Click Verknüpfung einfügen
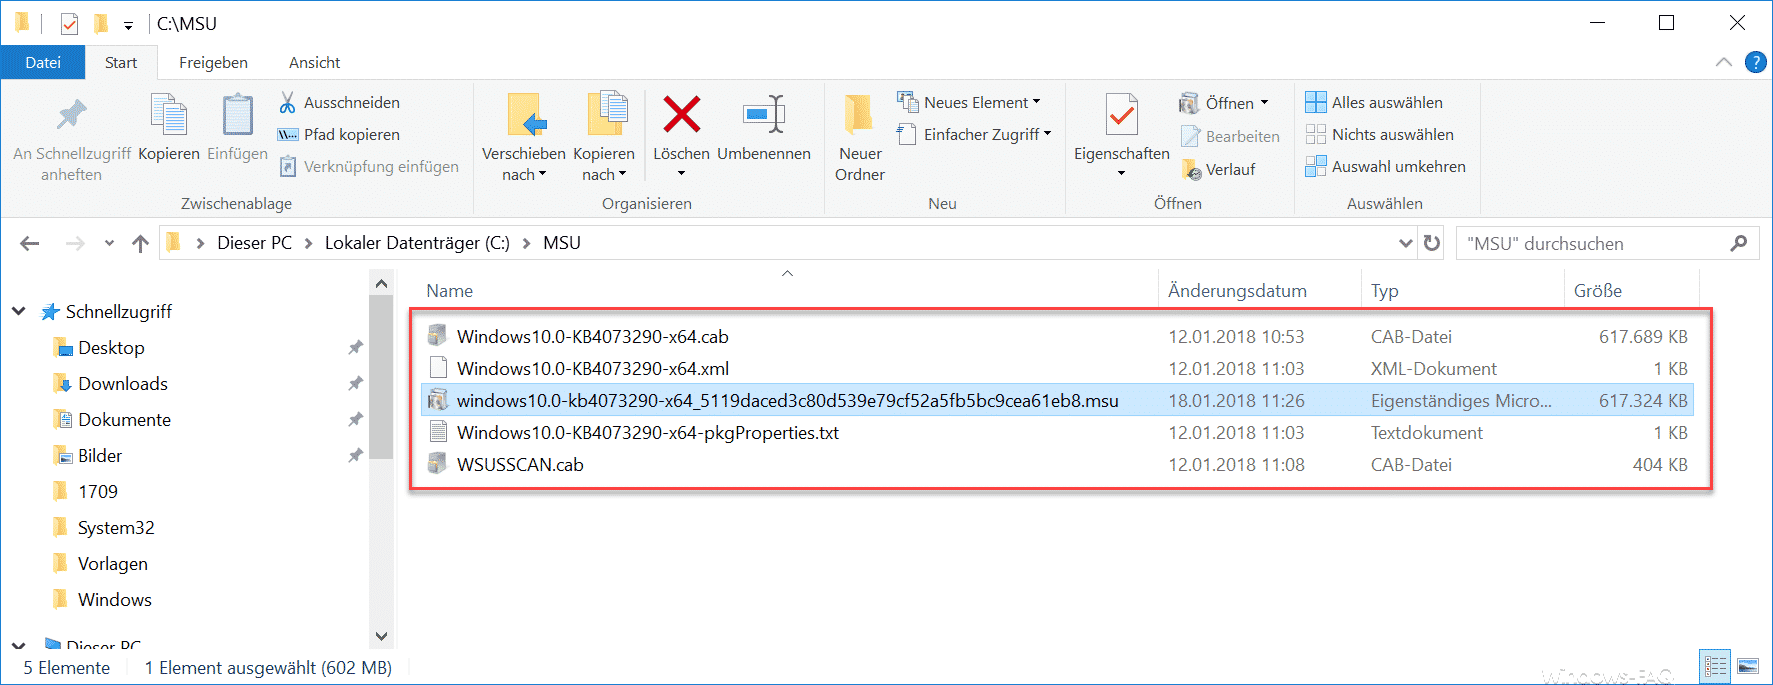Viewport: 1773px width, 685px height. (x=370, y=166)
